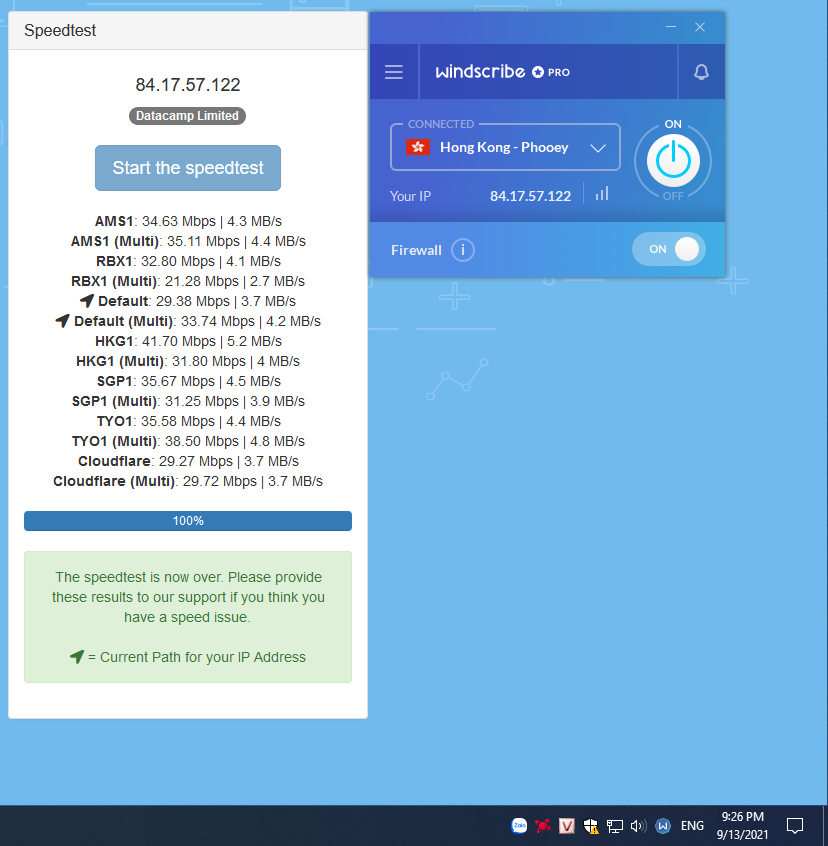Click the volume speaker tray icon
This screenshot has width=828, height=846.
(638, 825)
